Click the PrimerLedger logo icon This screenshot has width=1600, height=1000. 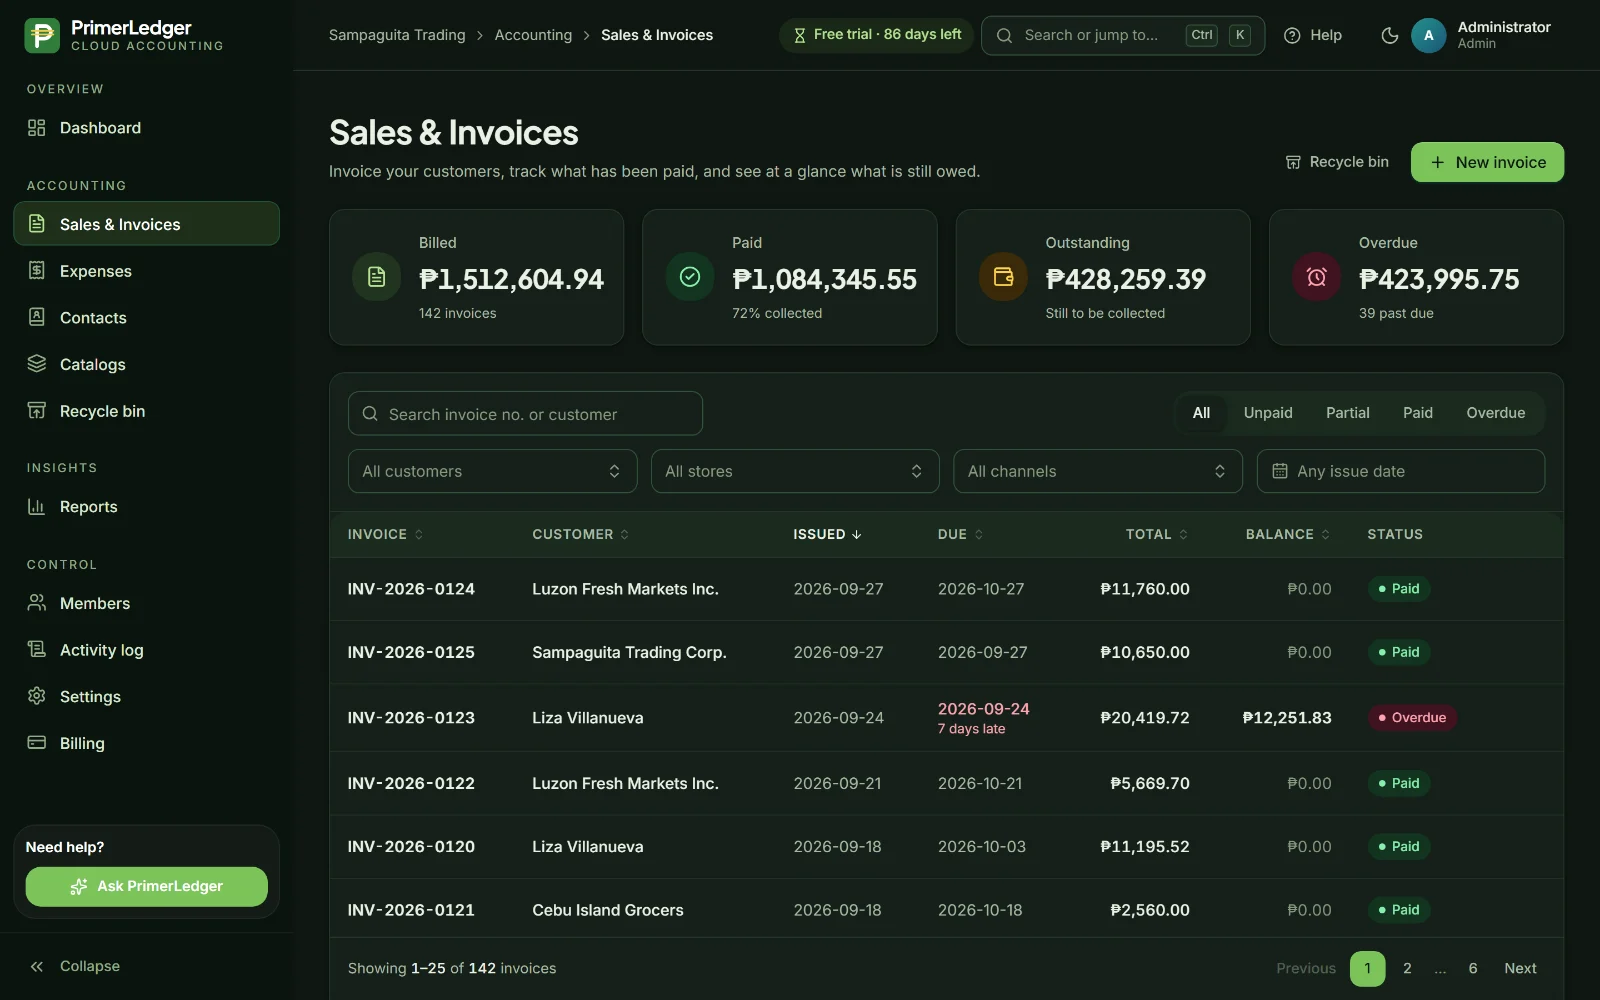tap(42, 35)
